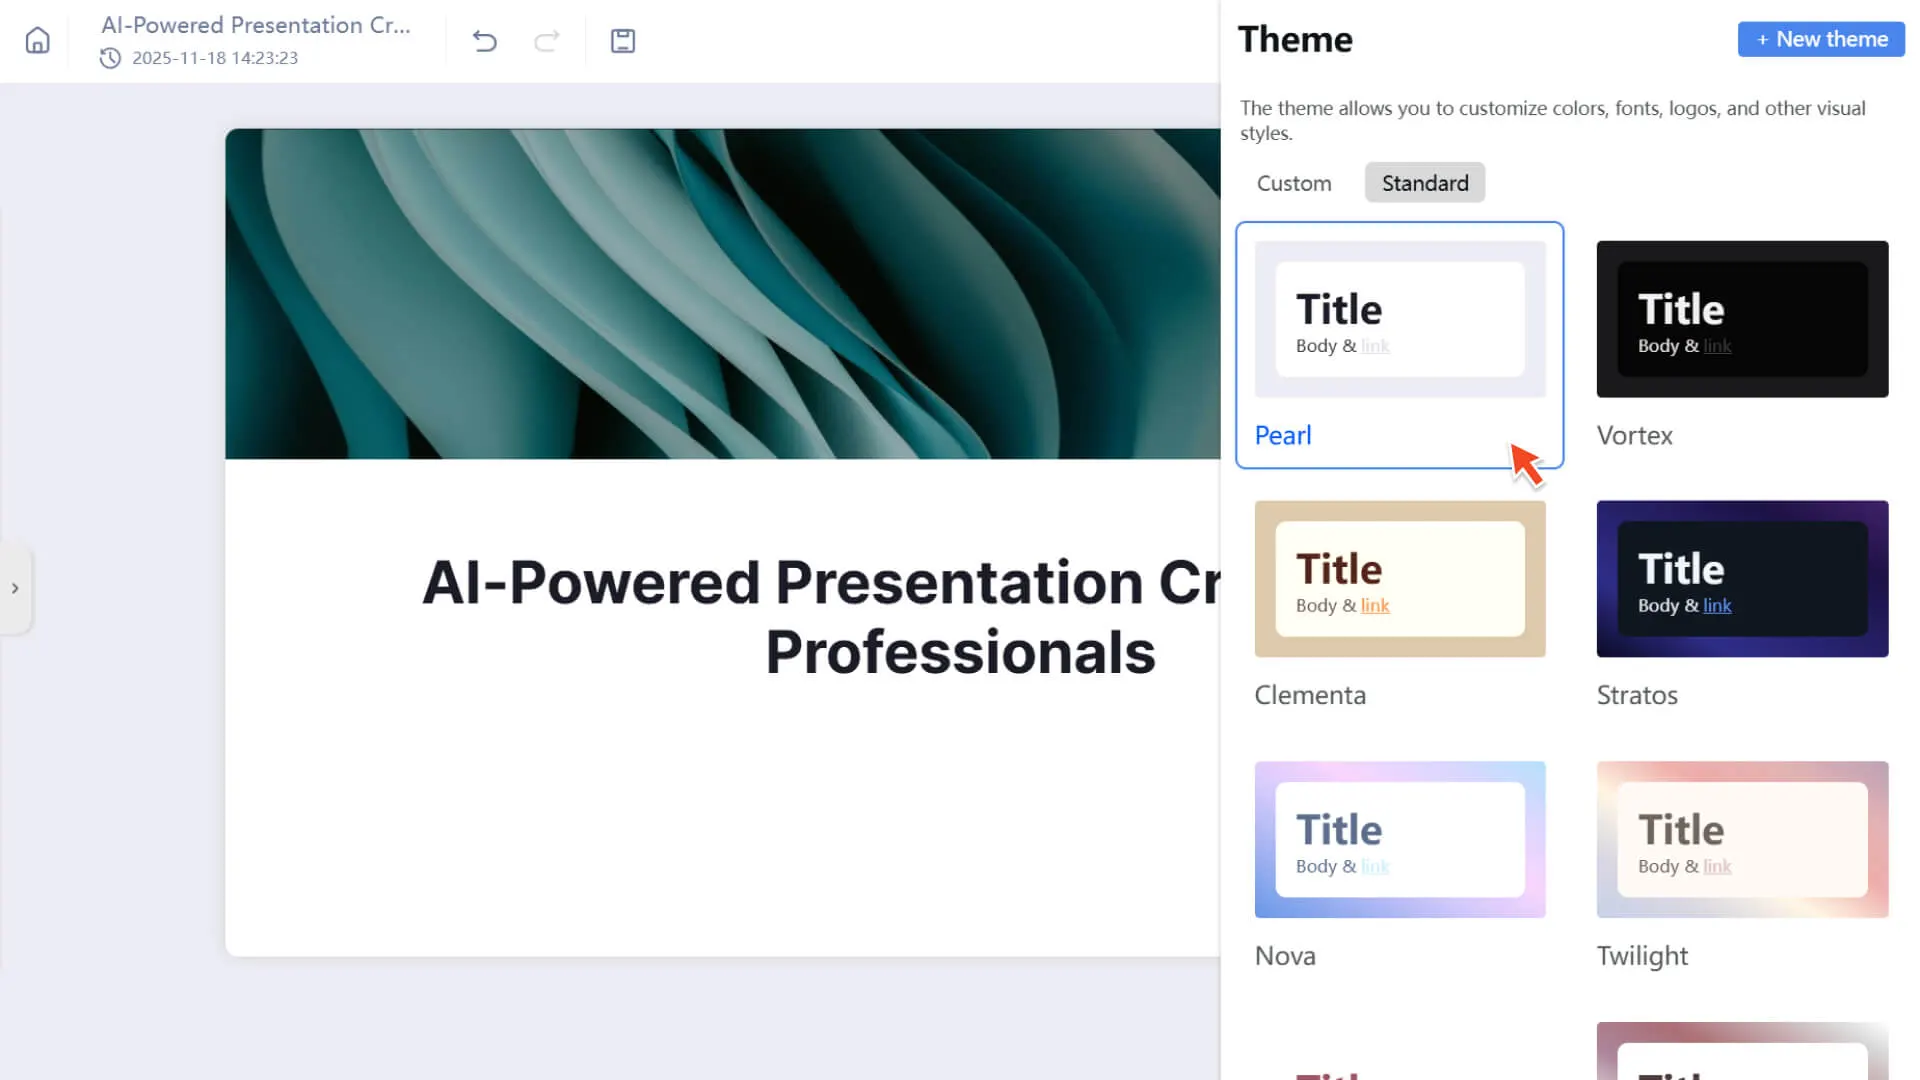Screen dimensions: 1920x1080
Task: Select the Twilight theme
Action: coord(1742,866)
